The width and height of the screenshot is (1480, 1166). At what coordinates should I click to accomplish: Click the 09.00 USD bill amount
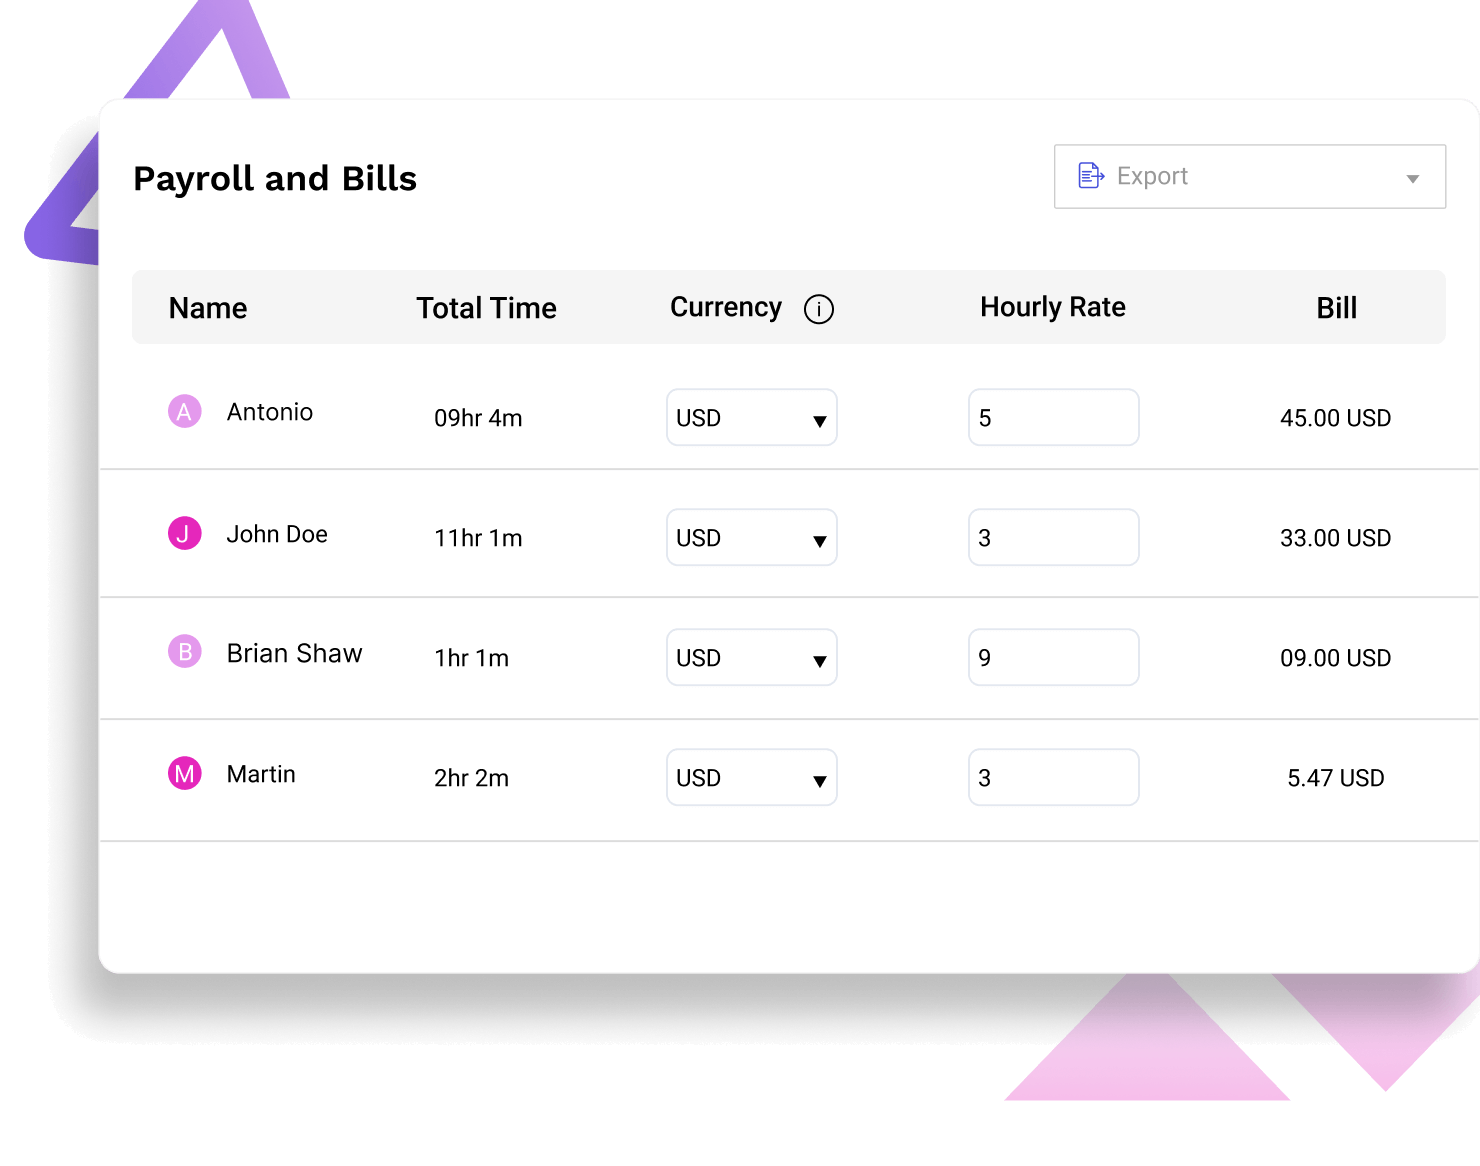pyautogui.click(x=1336, y=658)
